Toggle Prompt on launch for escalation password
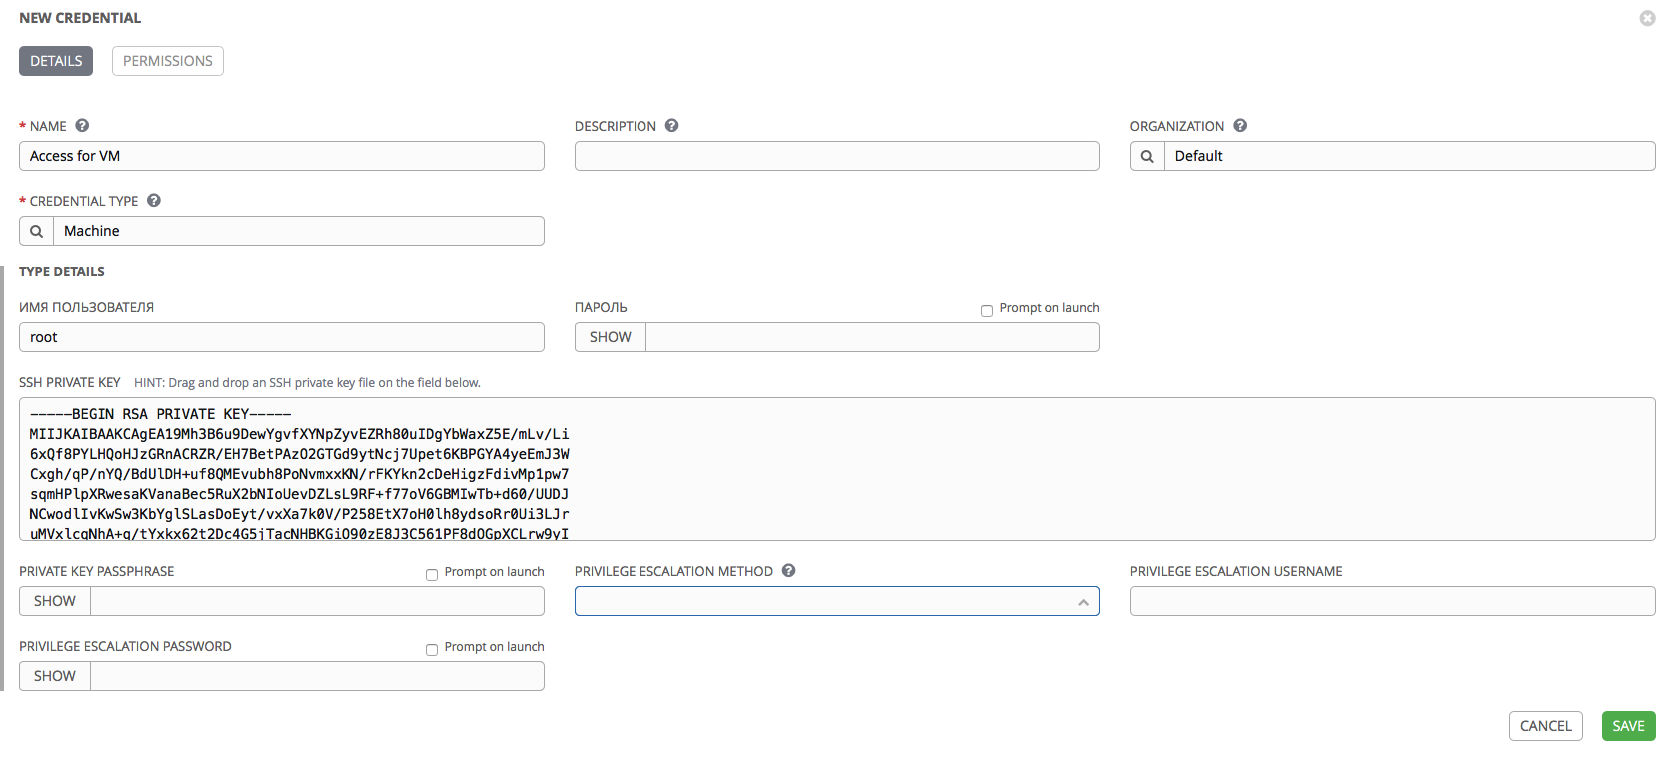Screen dimensions: 1671x759 point(432,649)
